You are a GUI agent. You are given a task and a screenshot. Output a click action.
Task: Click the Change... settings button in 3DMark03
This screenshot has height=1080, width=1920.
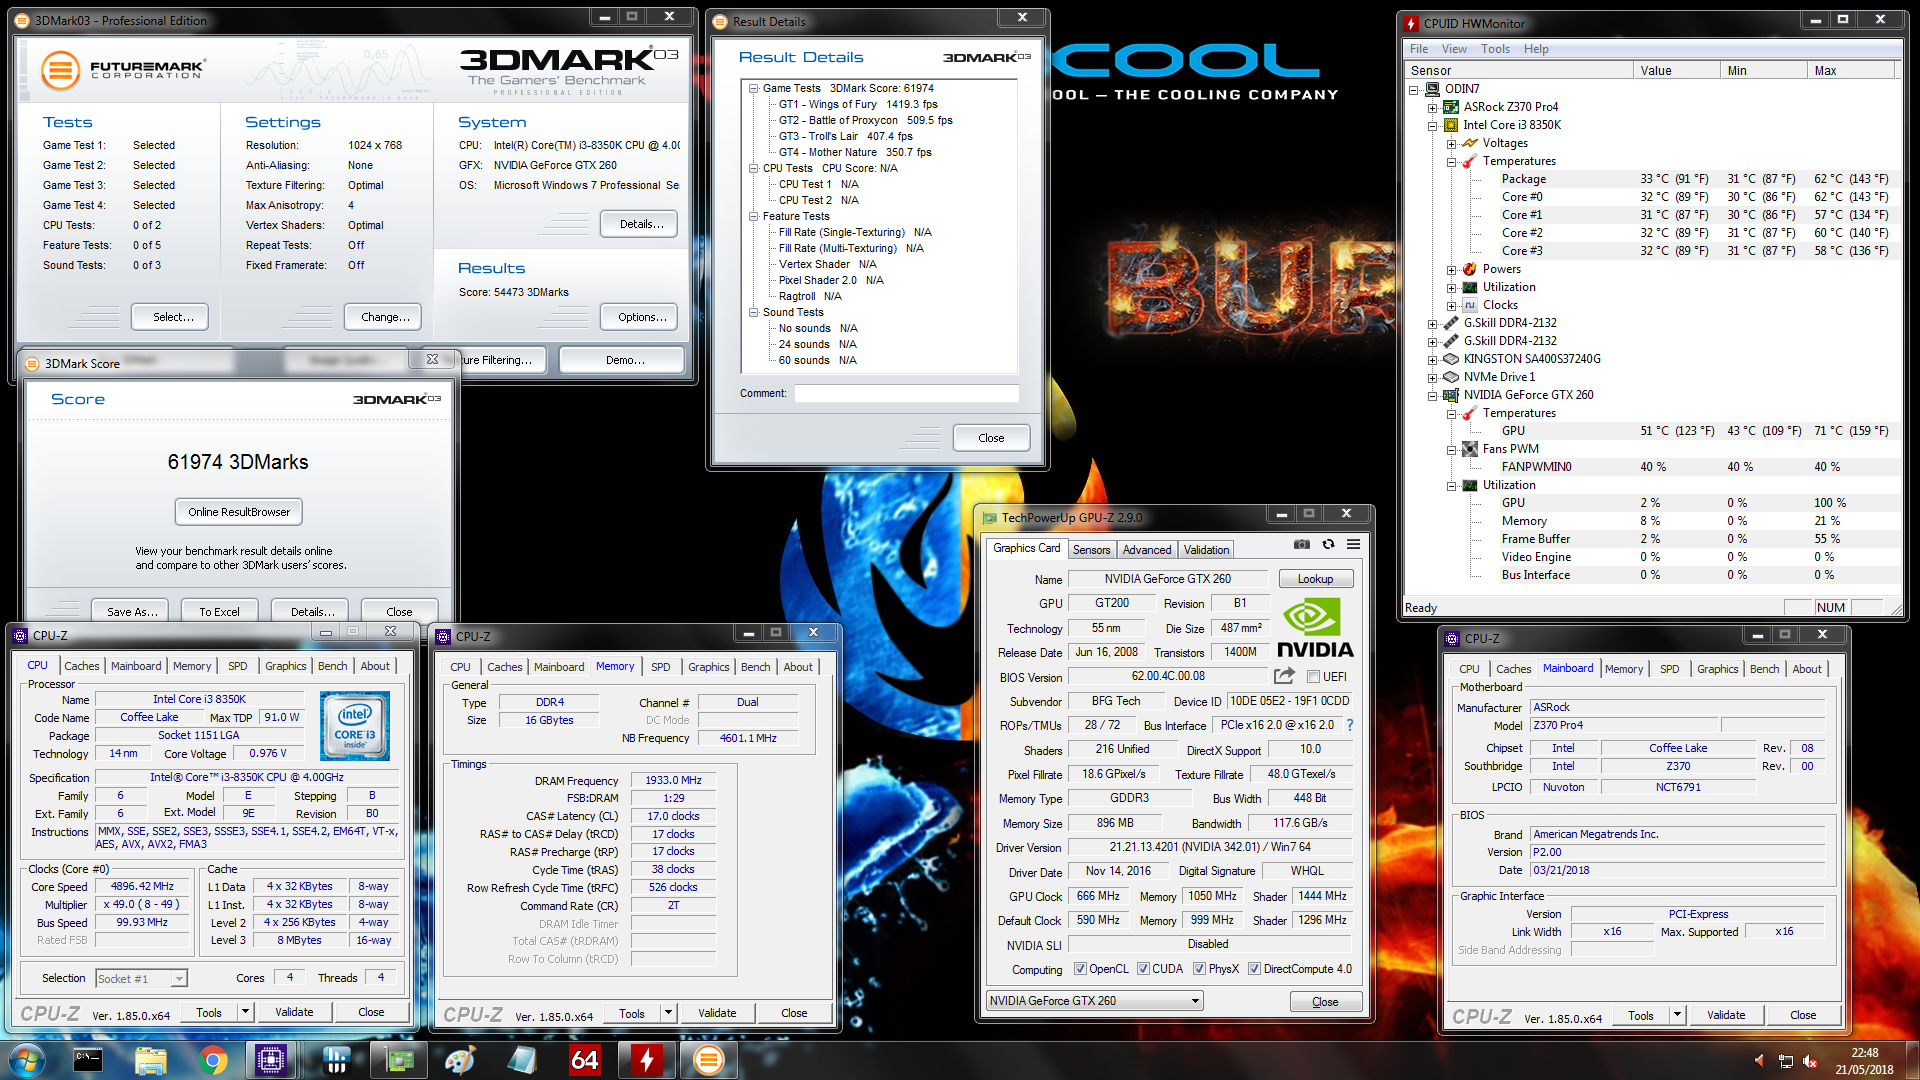click(x=385, y=317)
